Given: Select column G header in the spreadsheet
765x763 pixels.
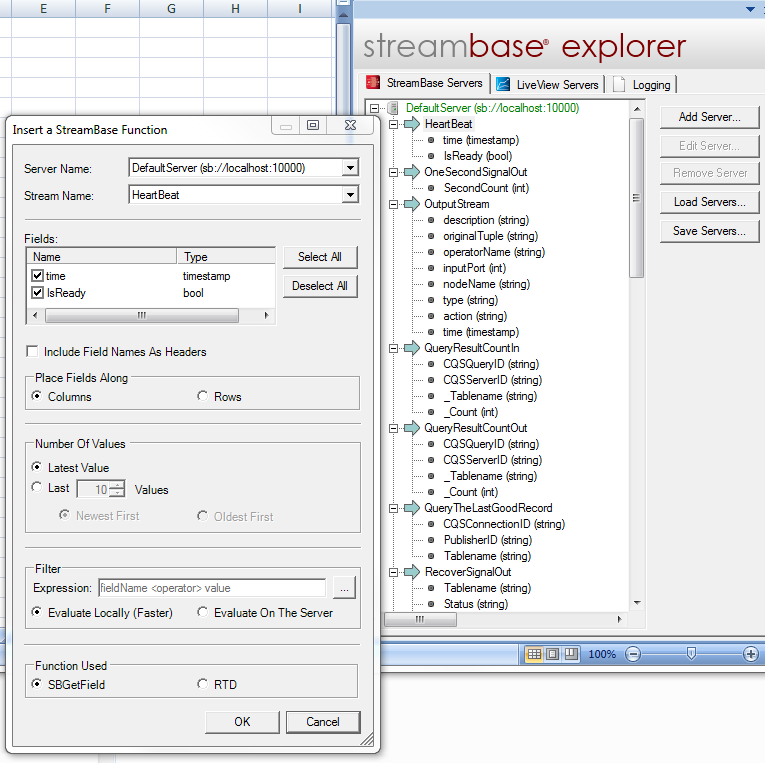Looking at the screenshot, I should (x=171, y=9).
